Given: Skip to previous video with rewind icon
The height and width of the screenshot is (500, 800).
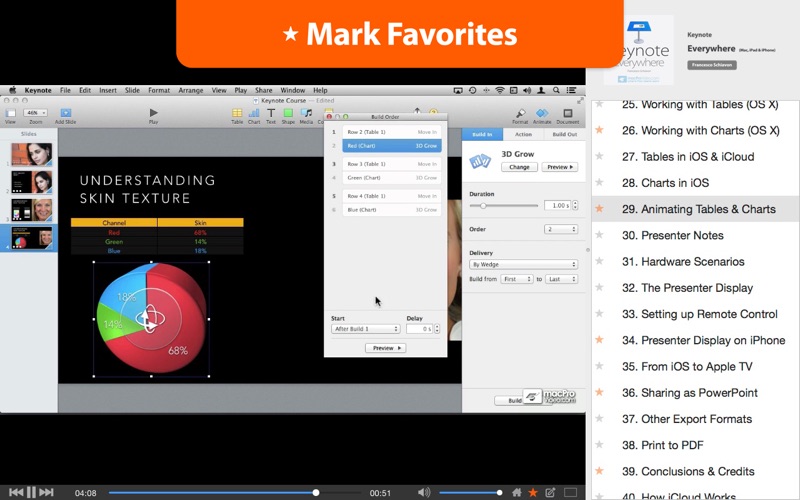Looking at the screenshot, I should (x=16, y=492).
